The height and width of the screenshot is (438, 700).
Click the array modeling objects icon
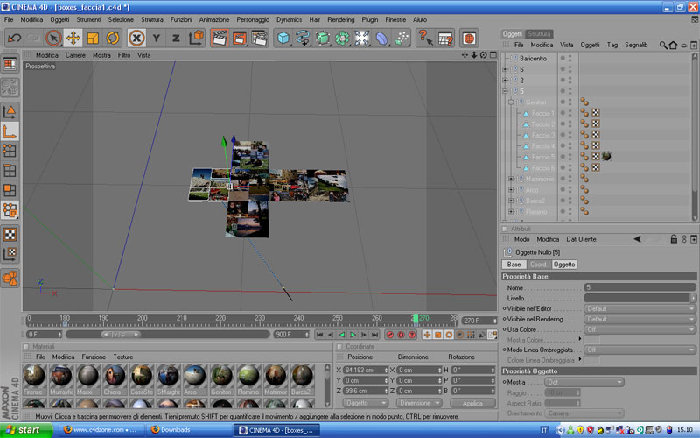click(342, 38)
